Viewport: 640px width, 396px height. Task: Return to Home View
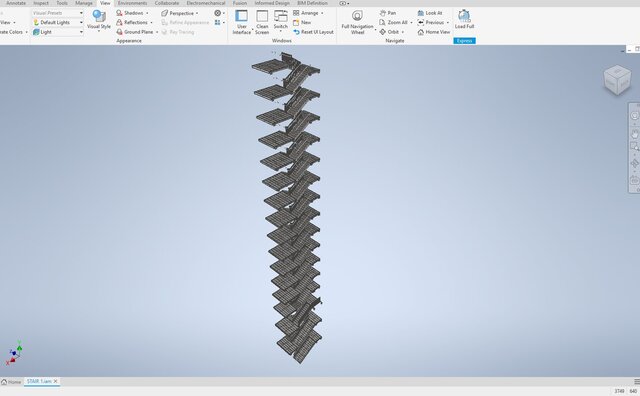click(x=433, y=32)
